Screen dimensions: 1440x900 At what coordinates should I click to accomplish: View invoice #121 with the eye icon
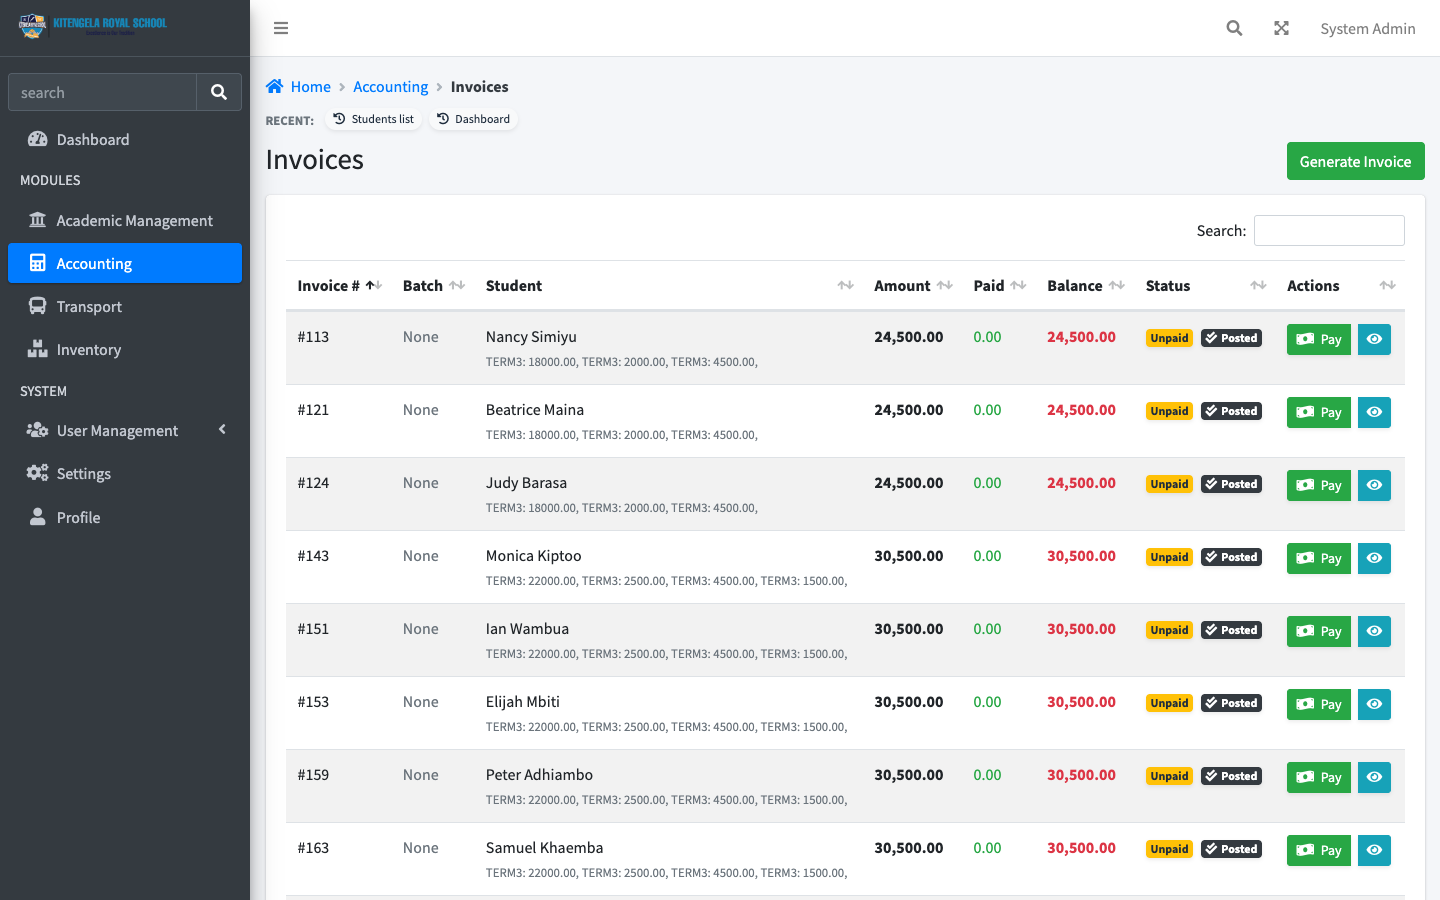click(1374, 412)
